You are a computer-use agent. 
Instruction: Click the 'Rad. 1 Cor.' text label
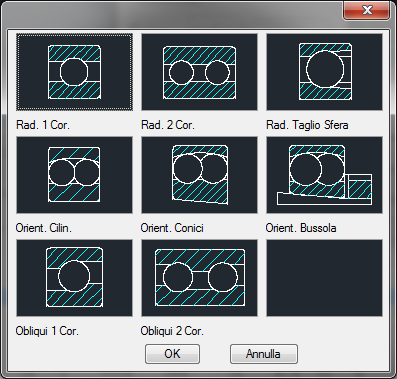(x=43, y=125)
